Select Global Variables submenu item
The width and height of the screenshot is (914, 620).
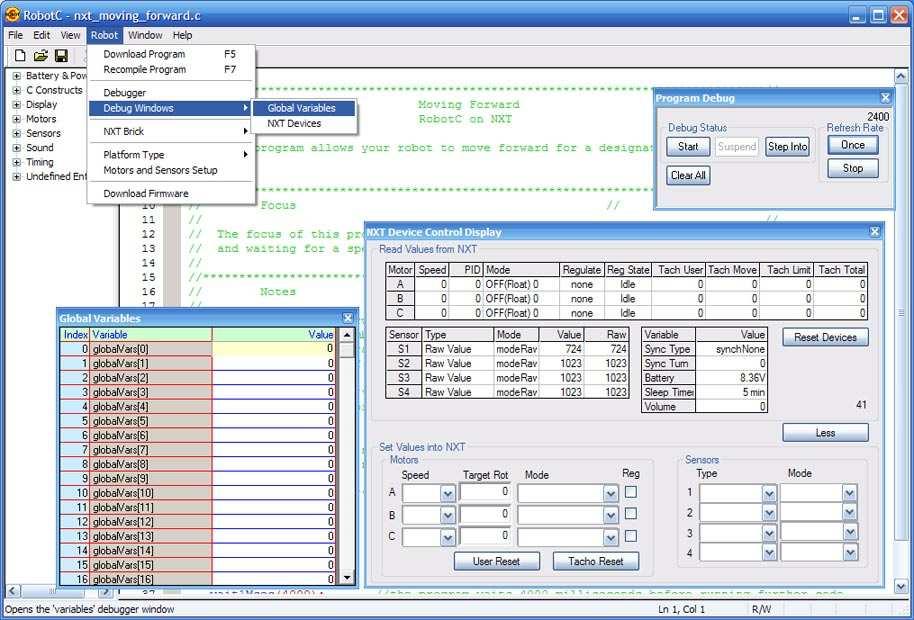click(x=303, y=108)
